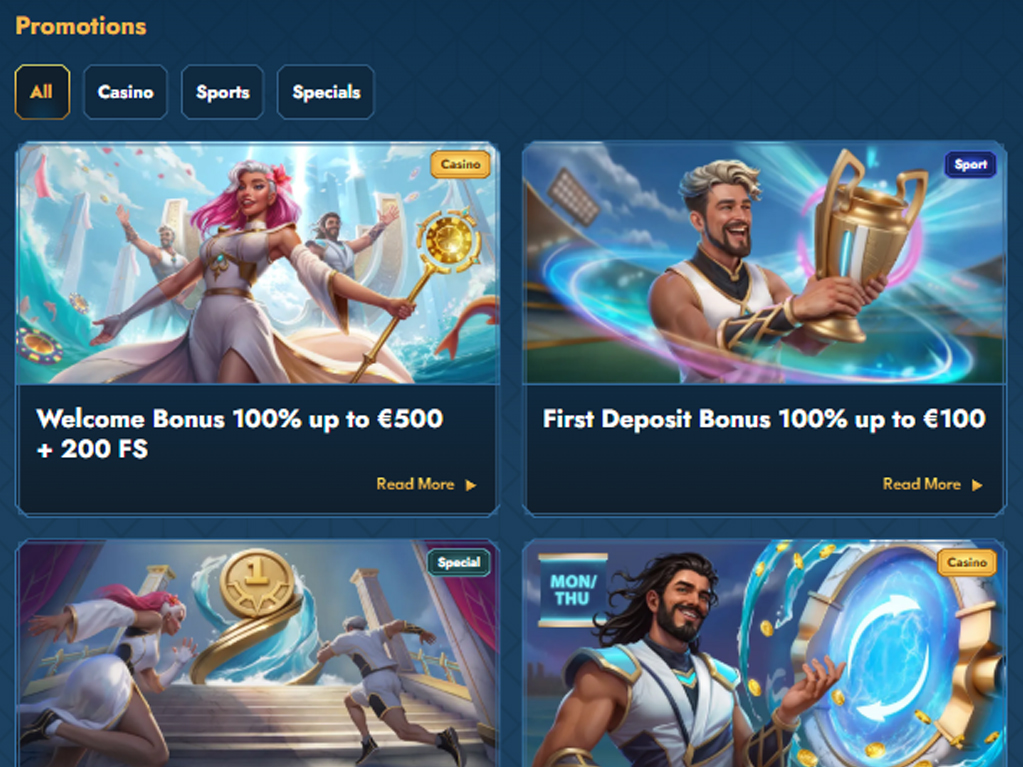Click Read More on Welcome Bonus card
This screenshot has width=1023, height=767.
point(415,484)
